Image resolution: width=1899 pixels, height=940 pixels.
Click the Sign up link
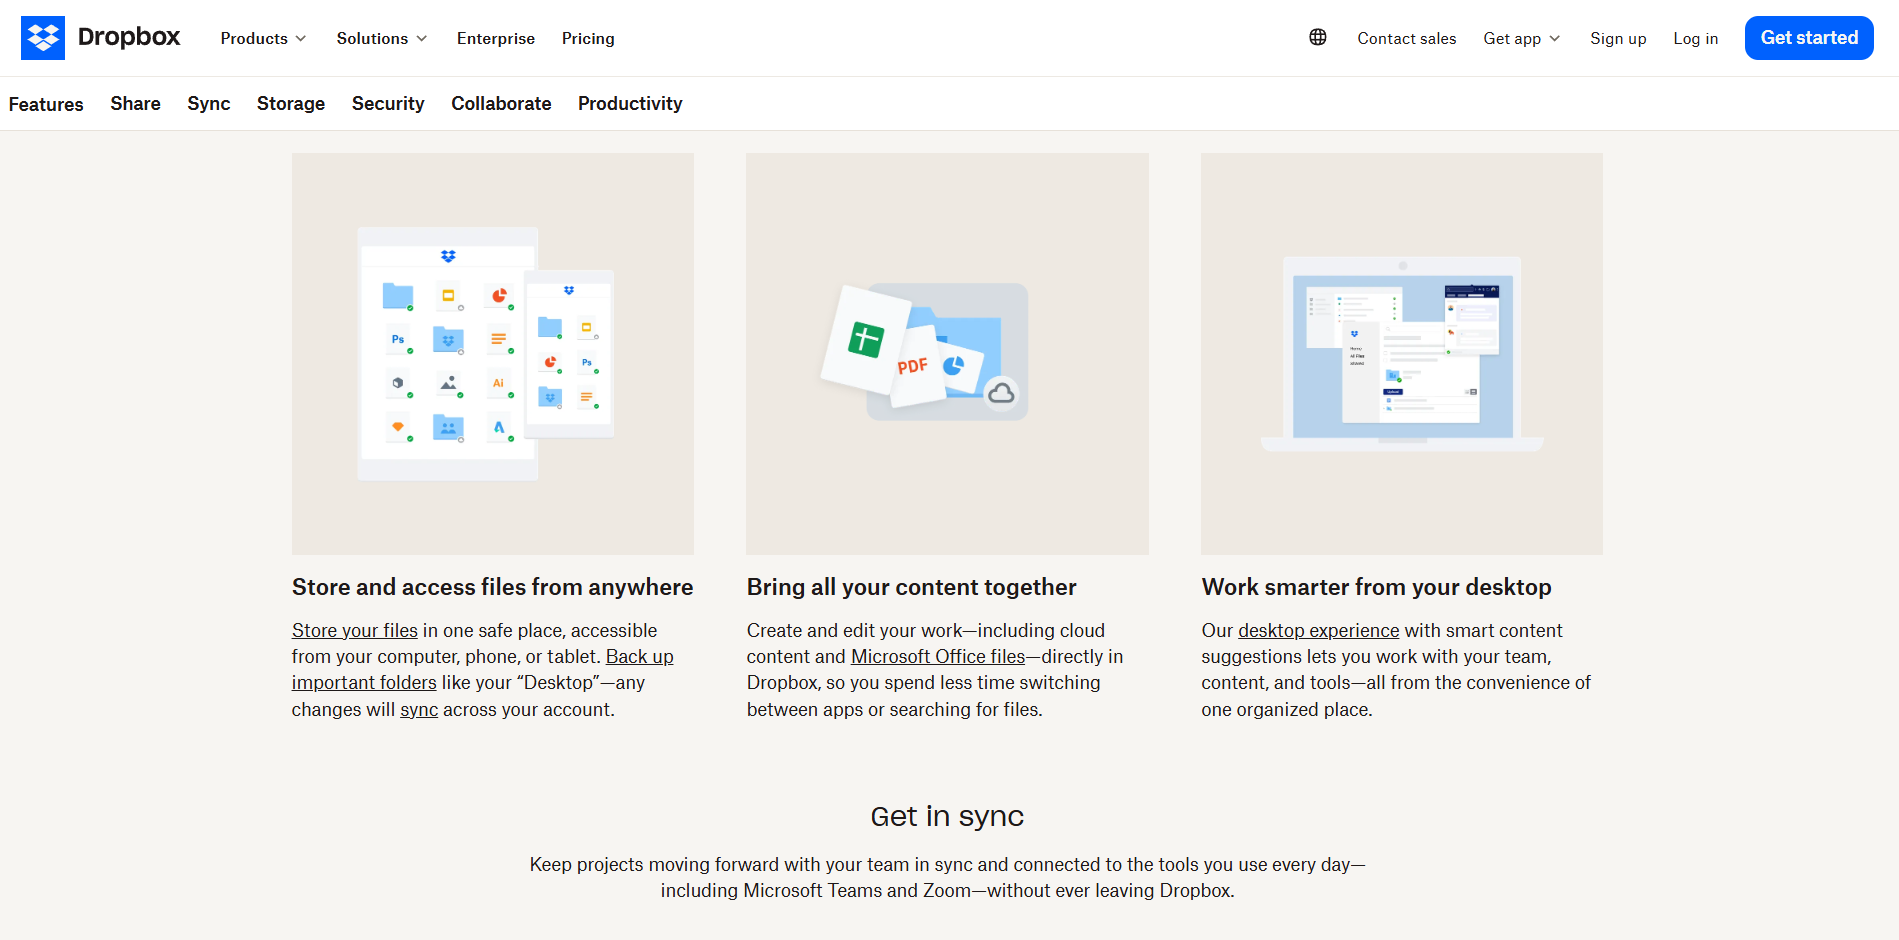[x=1618, y=38]
